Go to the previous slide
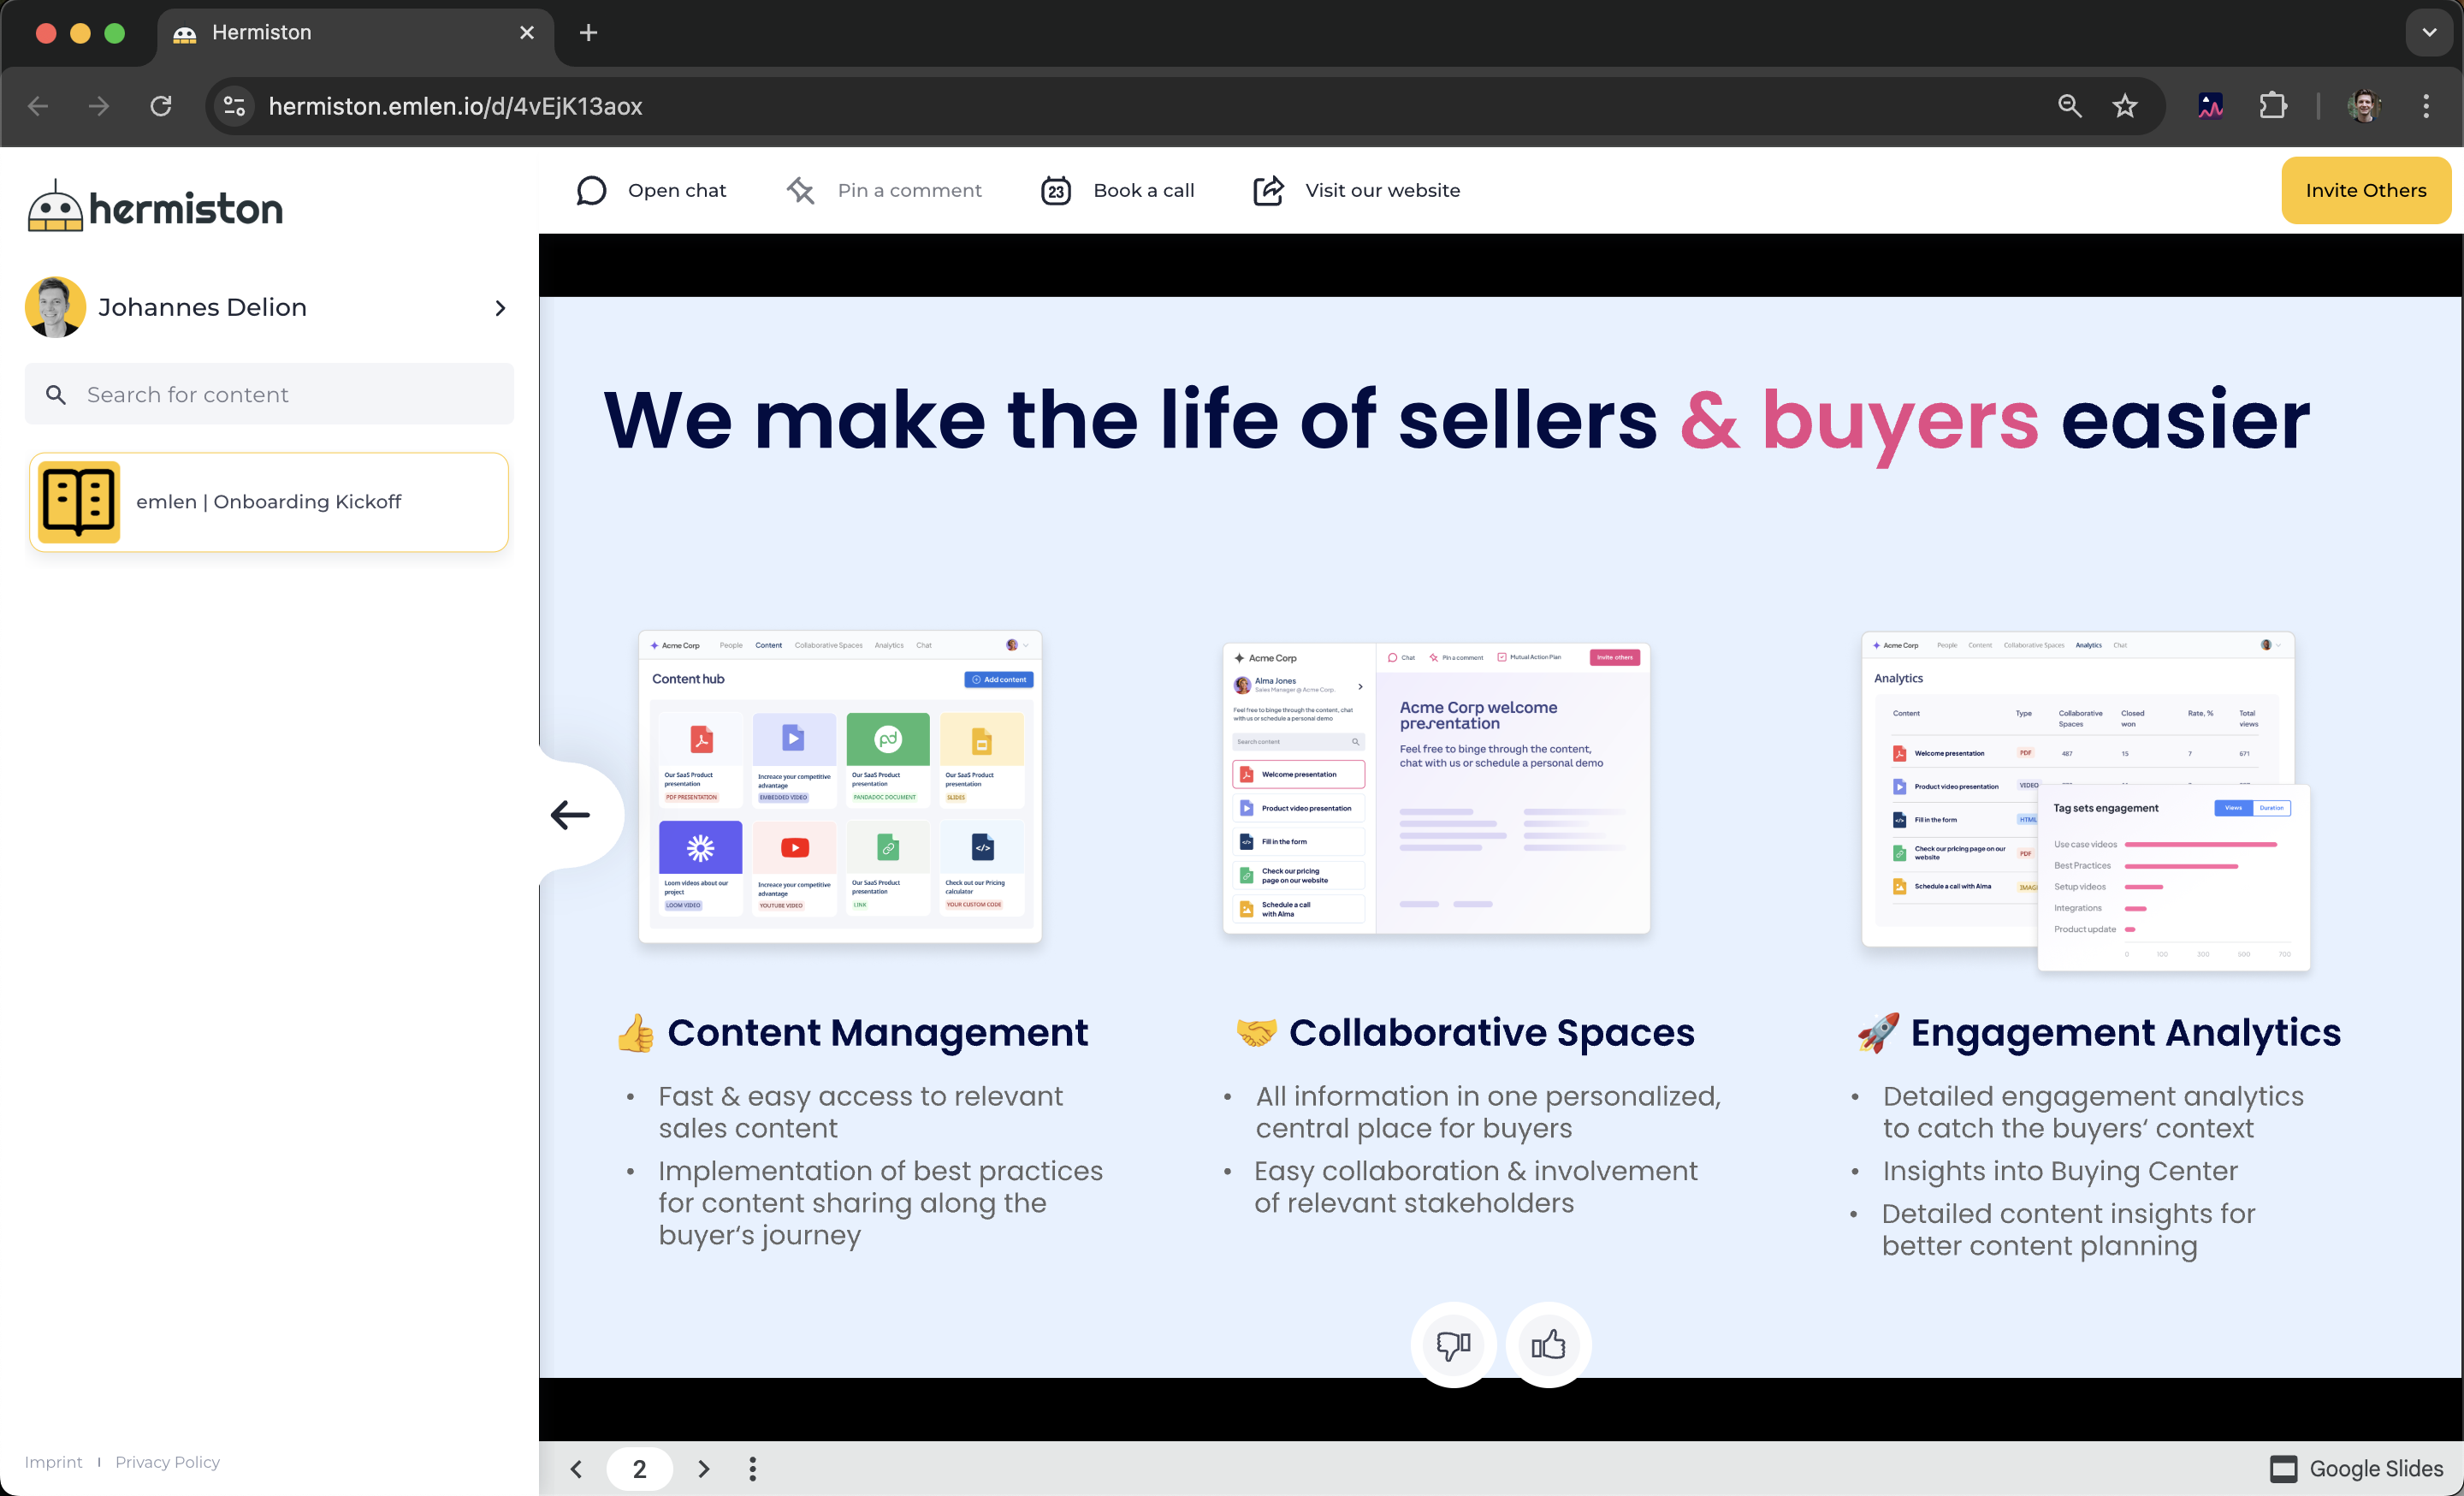Image resolution: width=2464 pixels, height=1496 pixels. click(576, 1468)
